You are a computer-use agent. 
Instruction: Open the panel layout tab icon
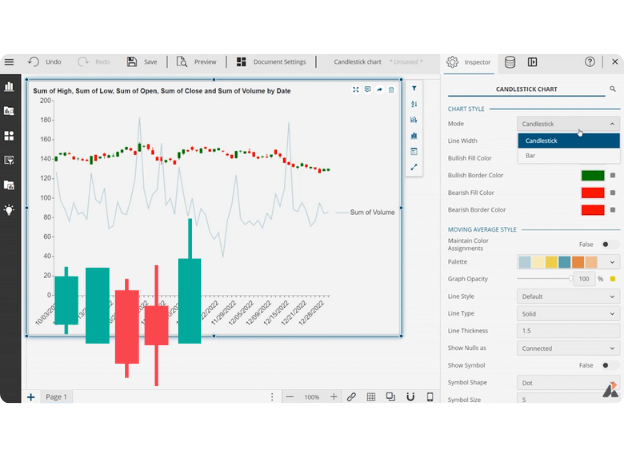point(532,62)
